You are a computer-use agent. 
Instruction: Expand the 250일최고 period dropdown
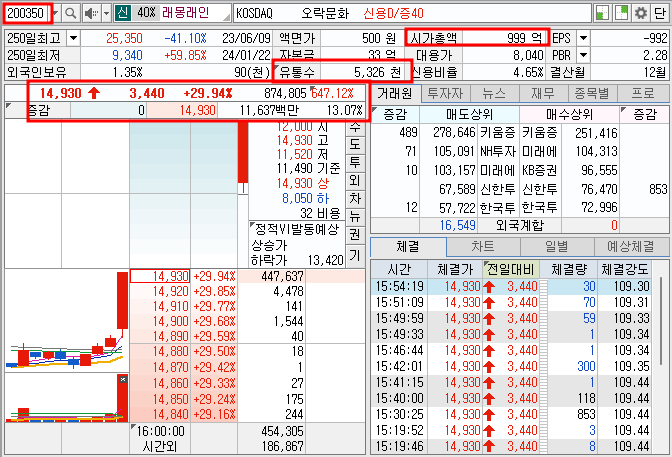click(73, 39)
